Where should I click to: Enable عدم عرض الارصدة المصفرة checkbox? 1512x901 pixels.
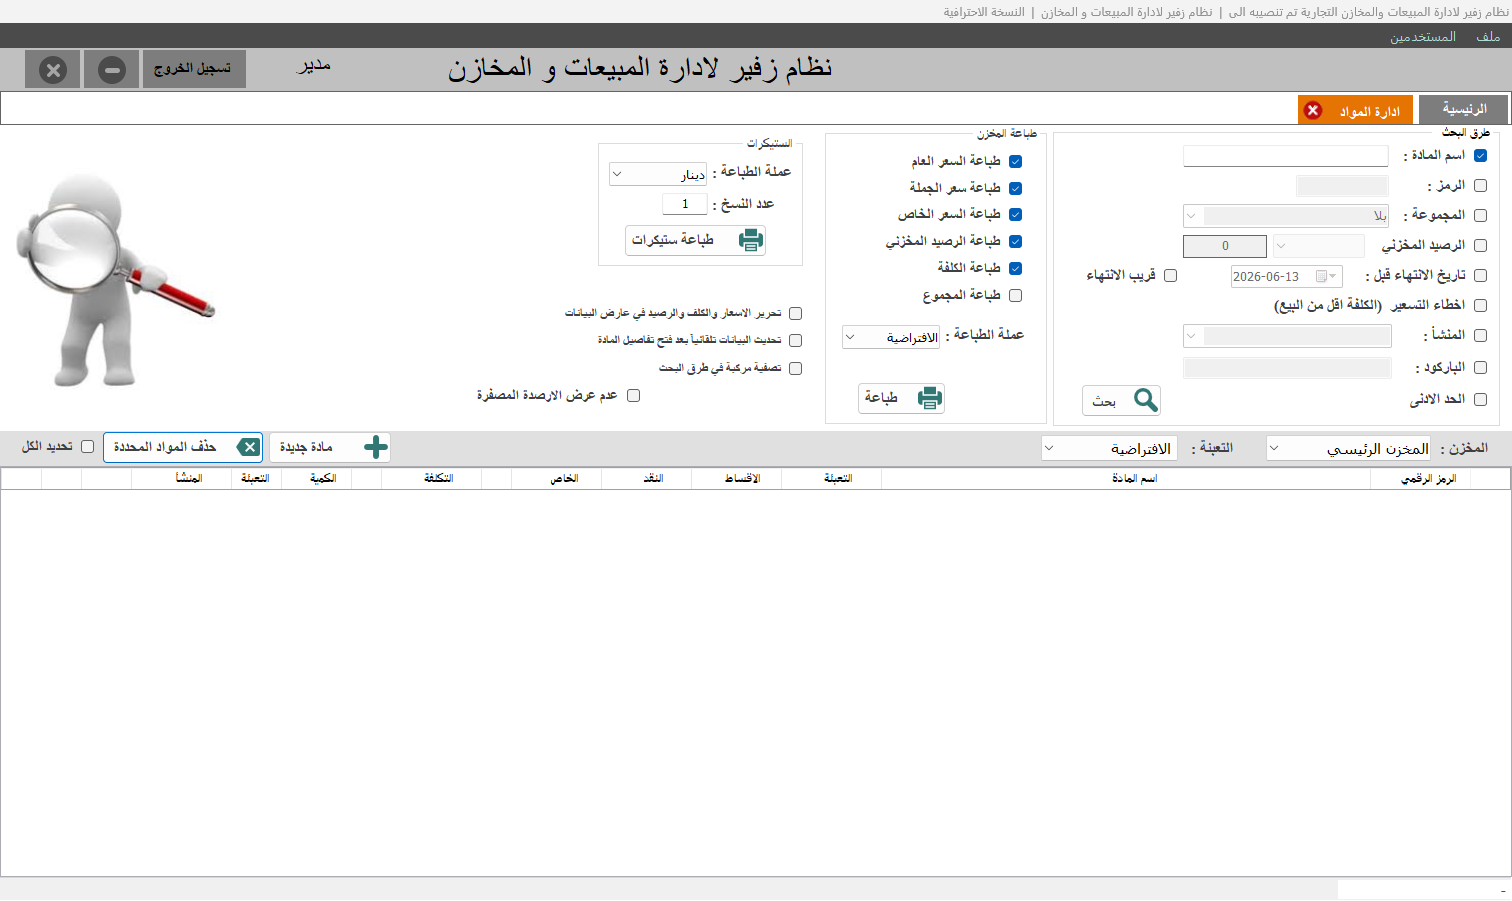(x=634, y=395)
